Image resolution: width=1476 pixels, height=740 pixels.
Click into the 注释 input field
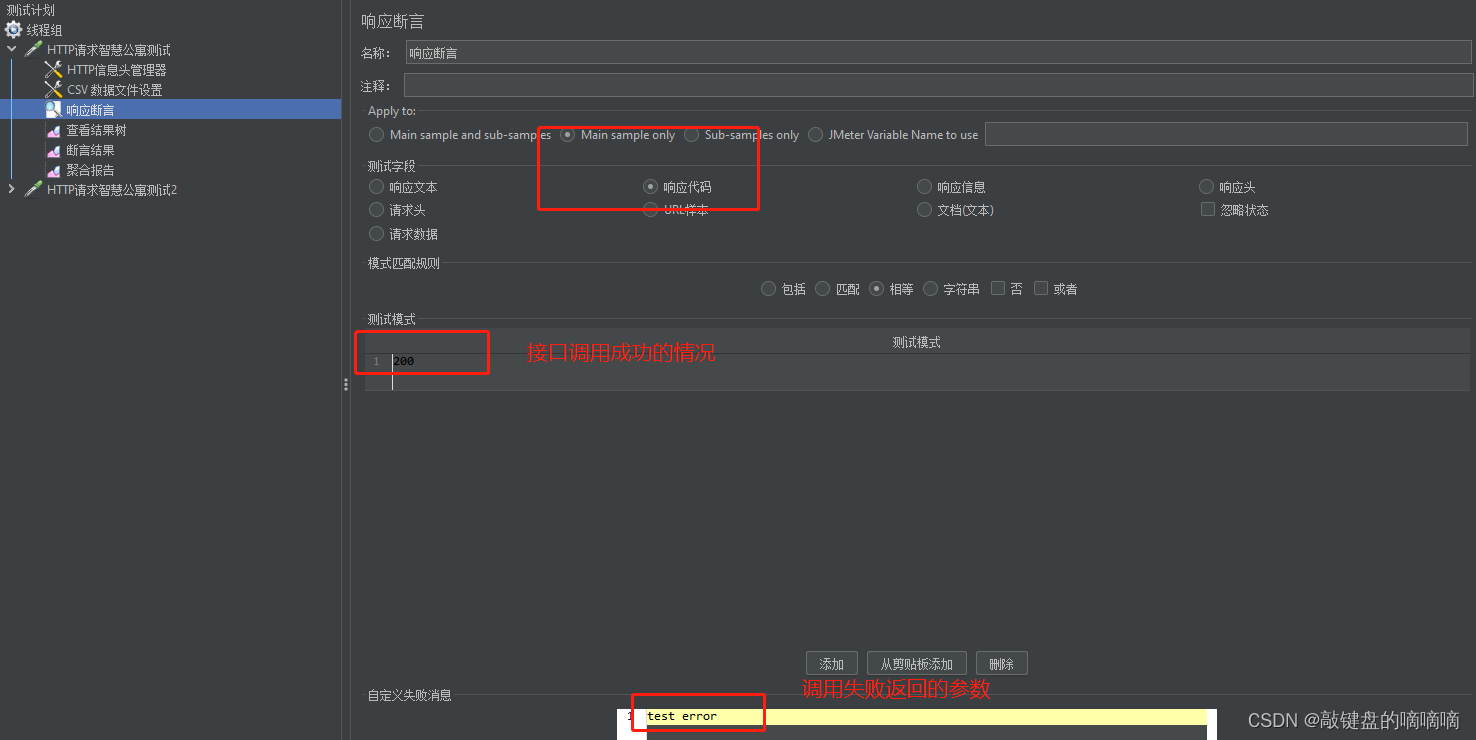click(x=939, y=85)
